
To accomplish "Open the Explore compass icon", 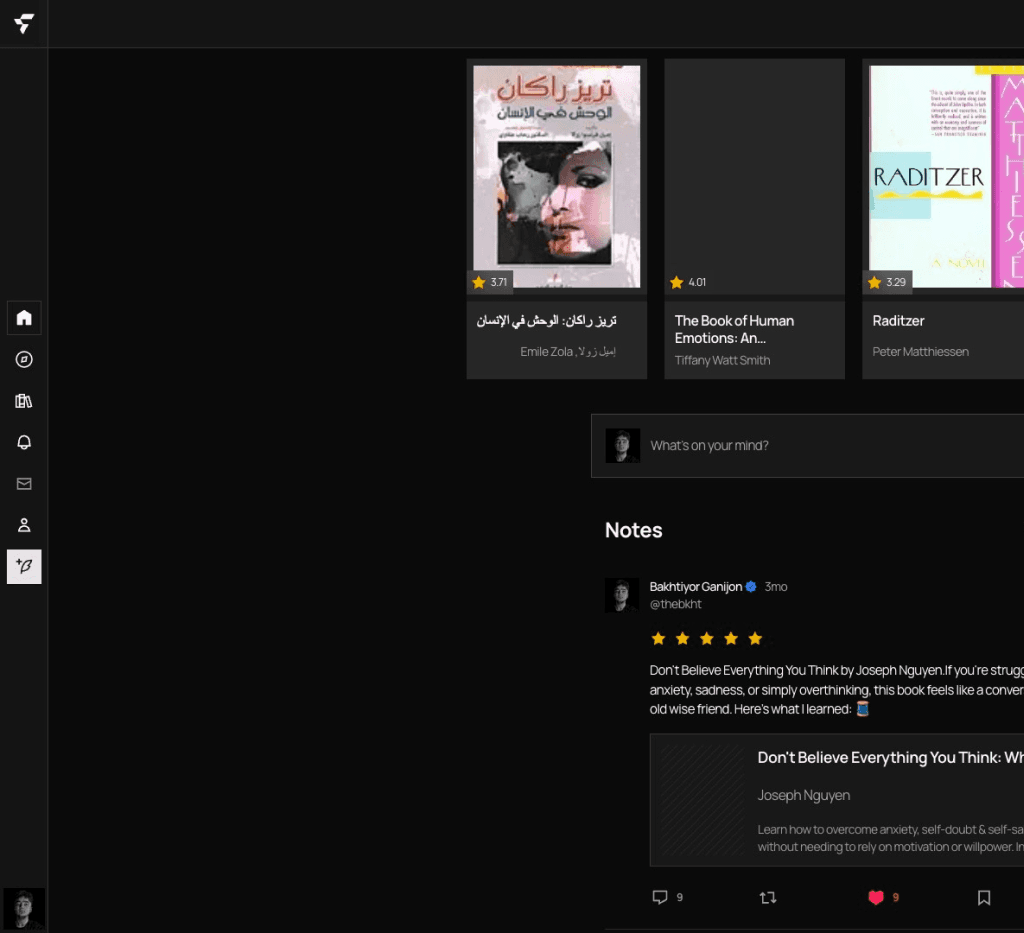I will 24,359.
